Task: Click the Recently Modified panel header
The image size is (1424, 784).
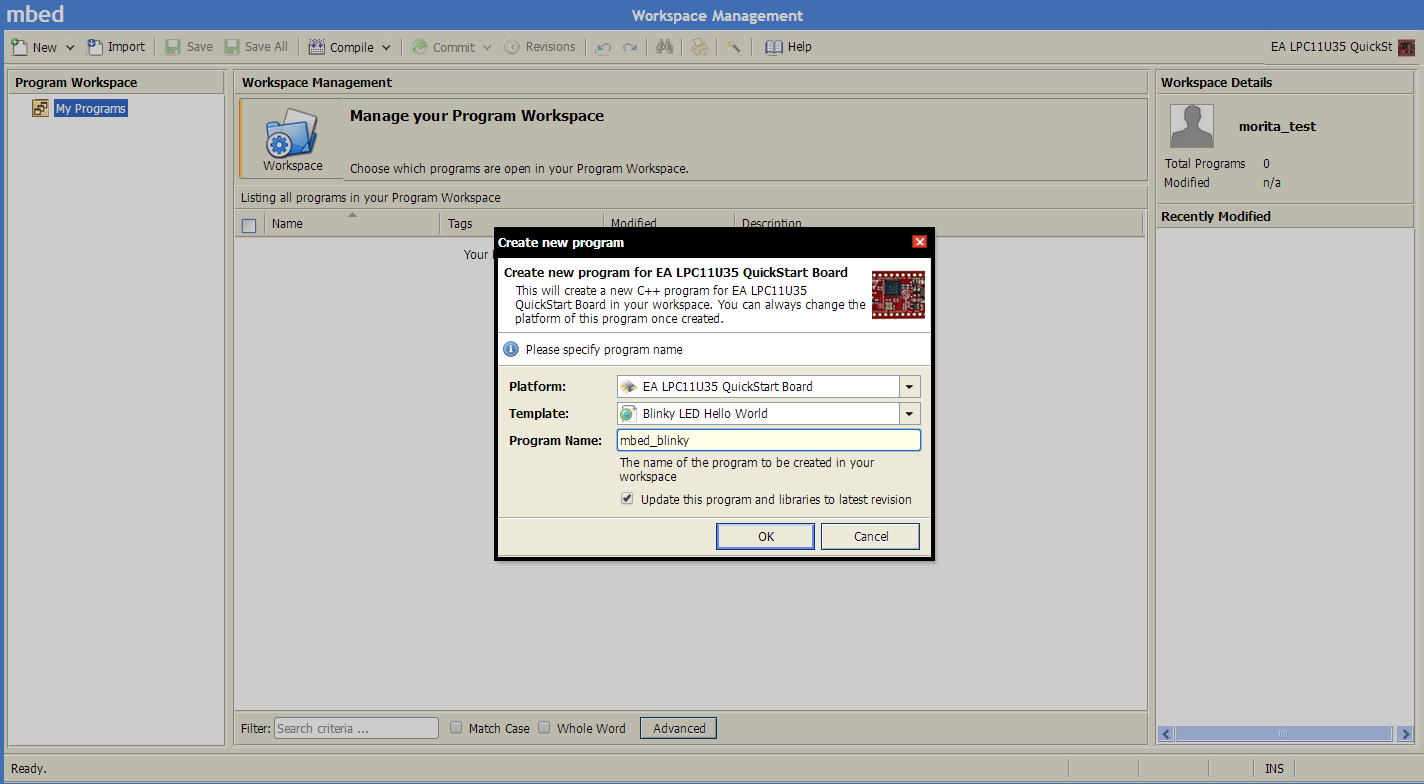Action: [1285, 216]
